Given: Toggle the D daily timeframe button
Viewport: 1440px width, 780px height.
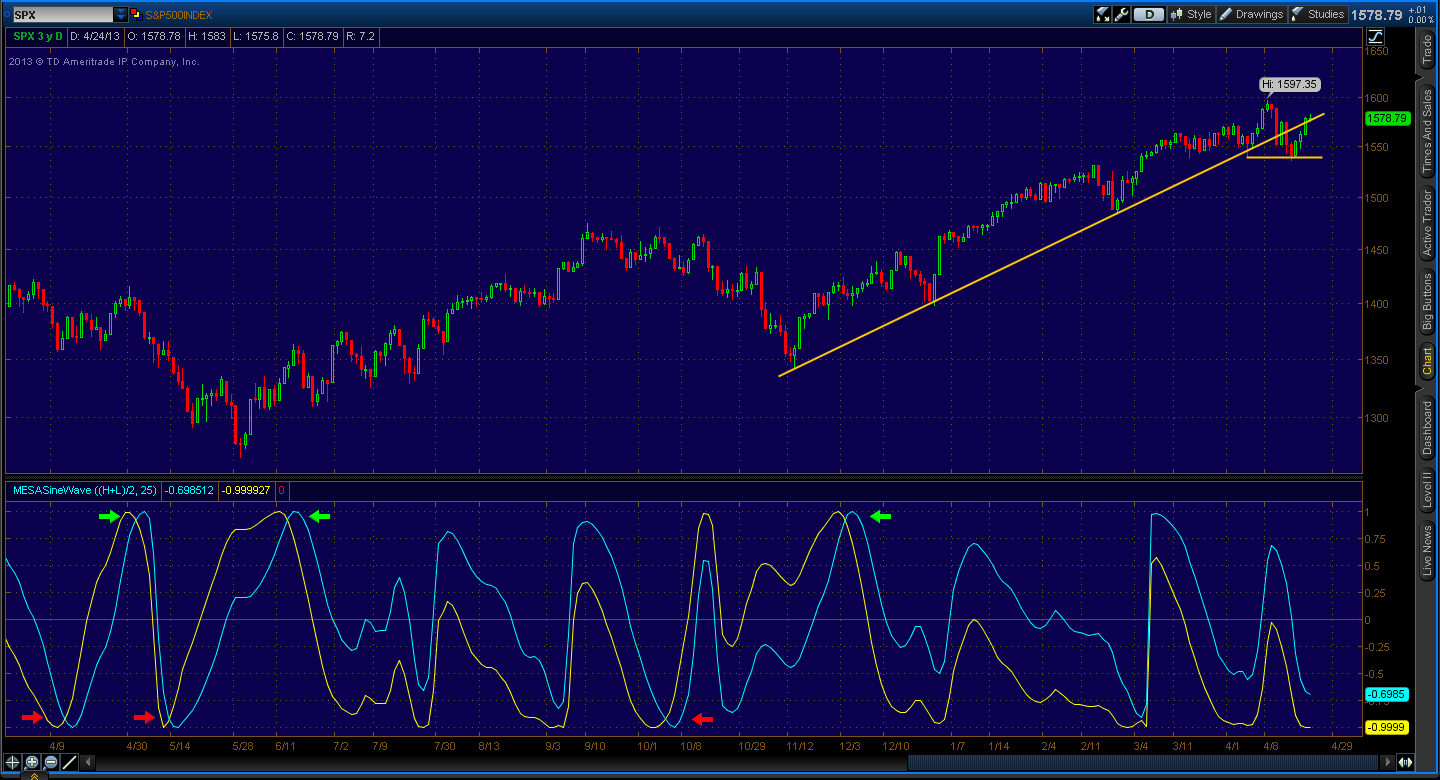Looking at the screenshot, I should click(1147, 14).
